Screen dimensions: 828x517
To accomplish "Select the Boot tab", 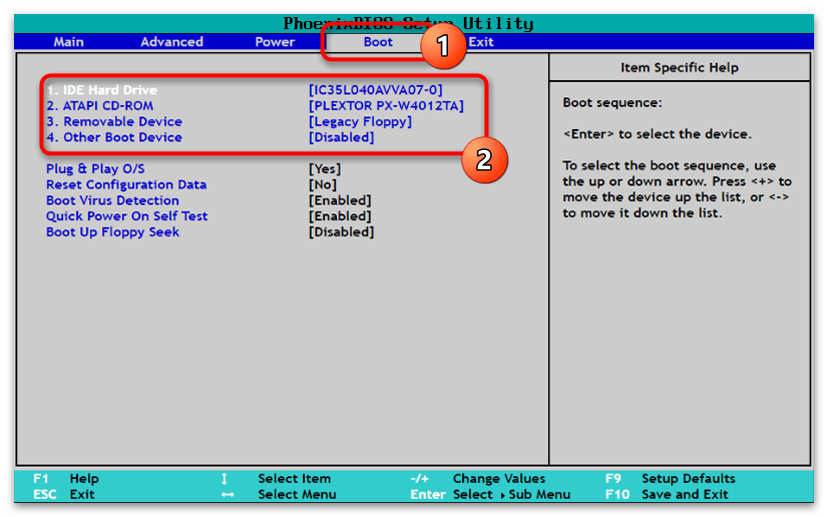I will (378, 42).
